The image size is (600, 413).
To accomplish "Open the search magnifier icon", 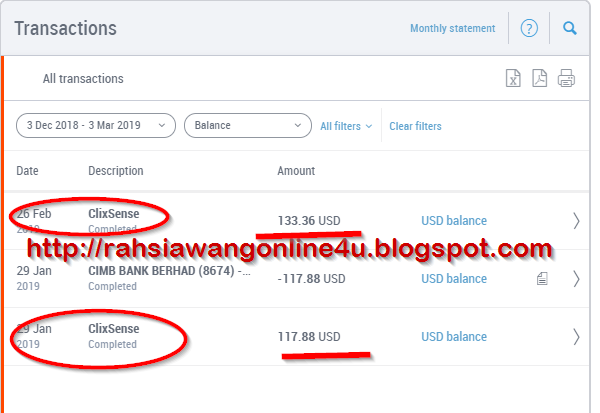I will pos(569,28).
